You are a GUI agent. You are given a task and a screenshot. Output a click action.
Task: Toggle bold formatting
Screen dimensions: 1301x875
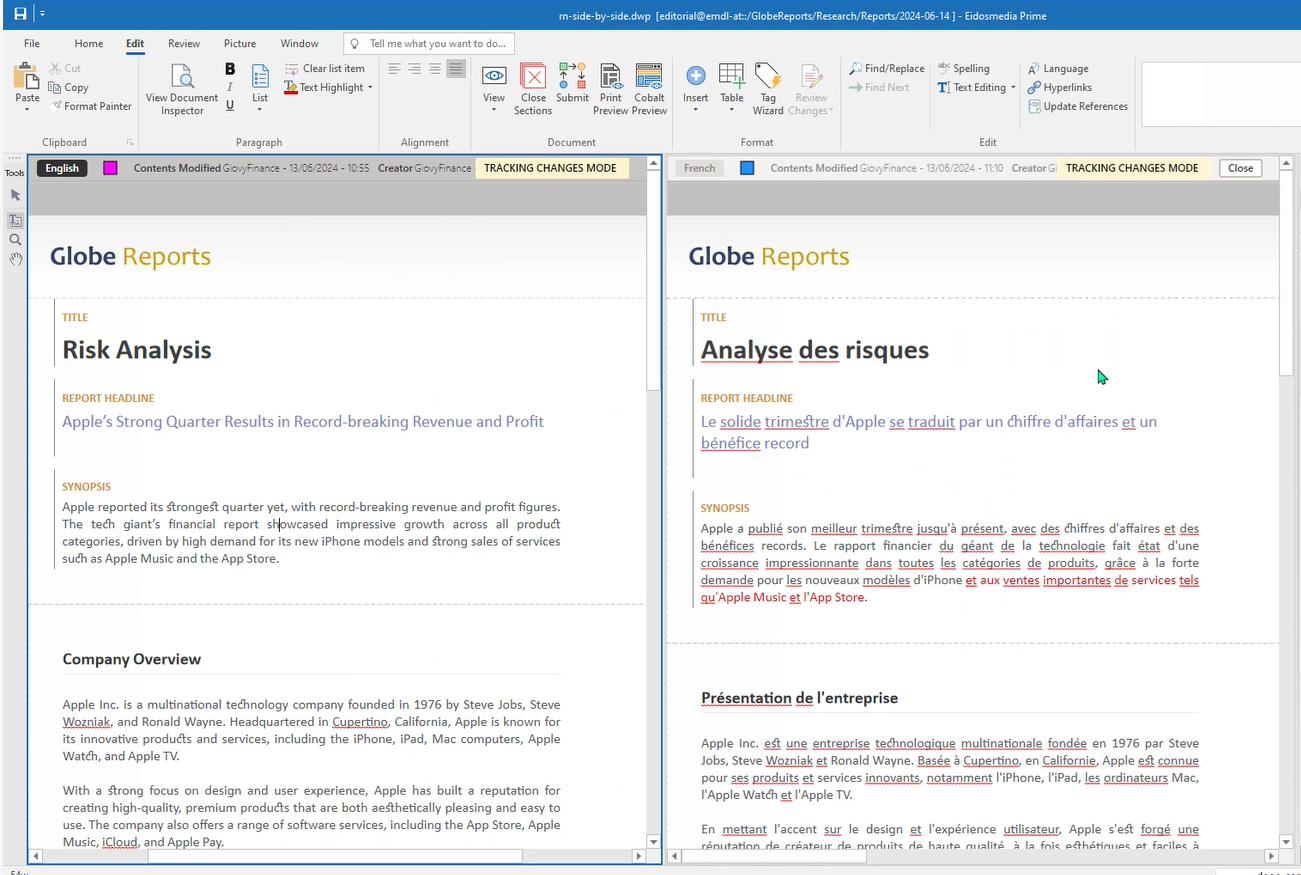pyautogui.click(x=230, y=69)
